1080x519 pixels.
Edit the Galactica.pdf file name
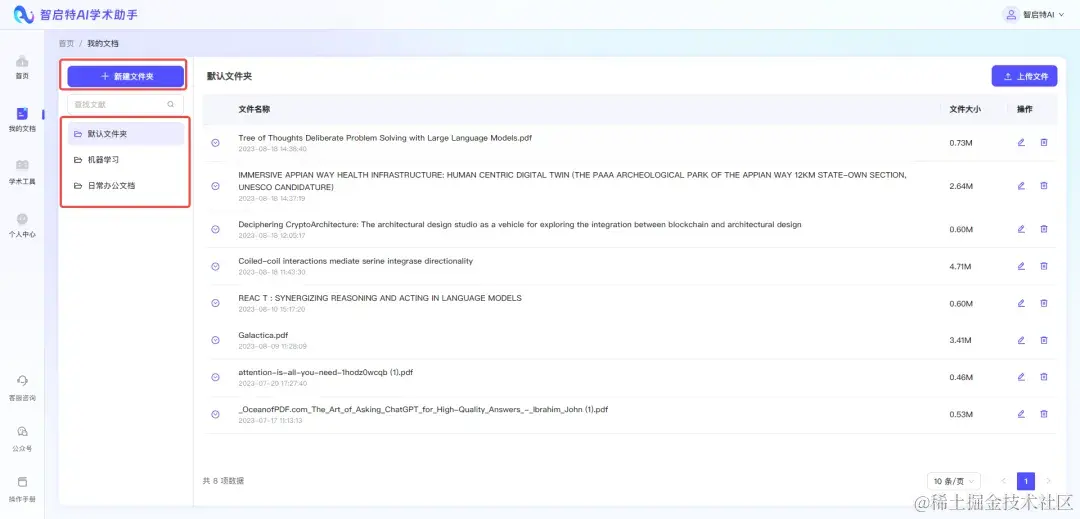coord(1021,340)
